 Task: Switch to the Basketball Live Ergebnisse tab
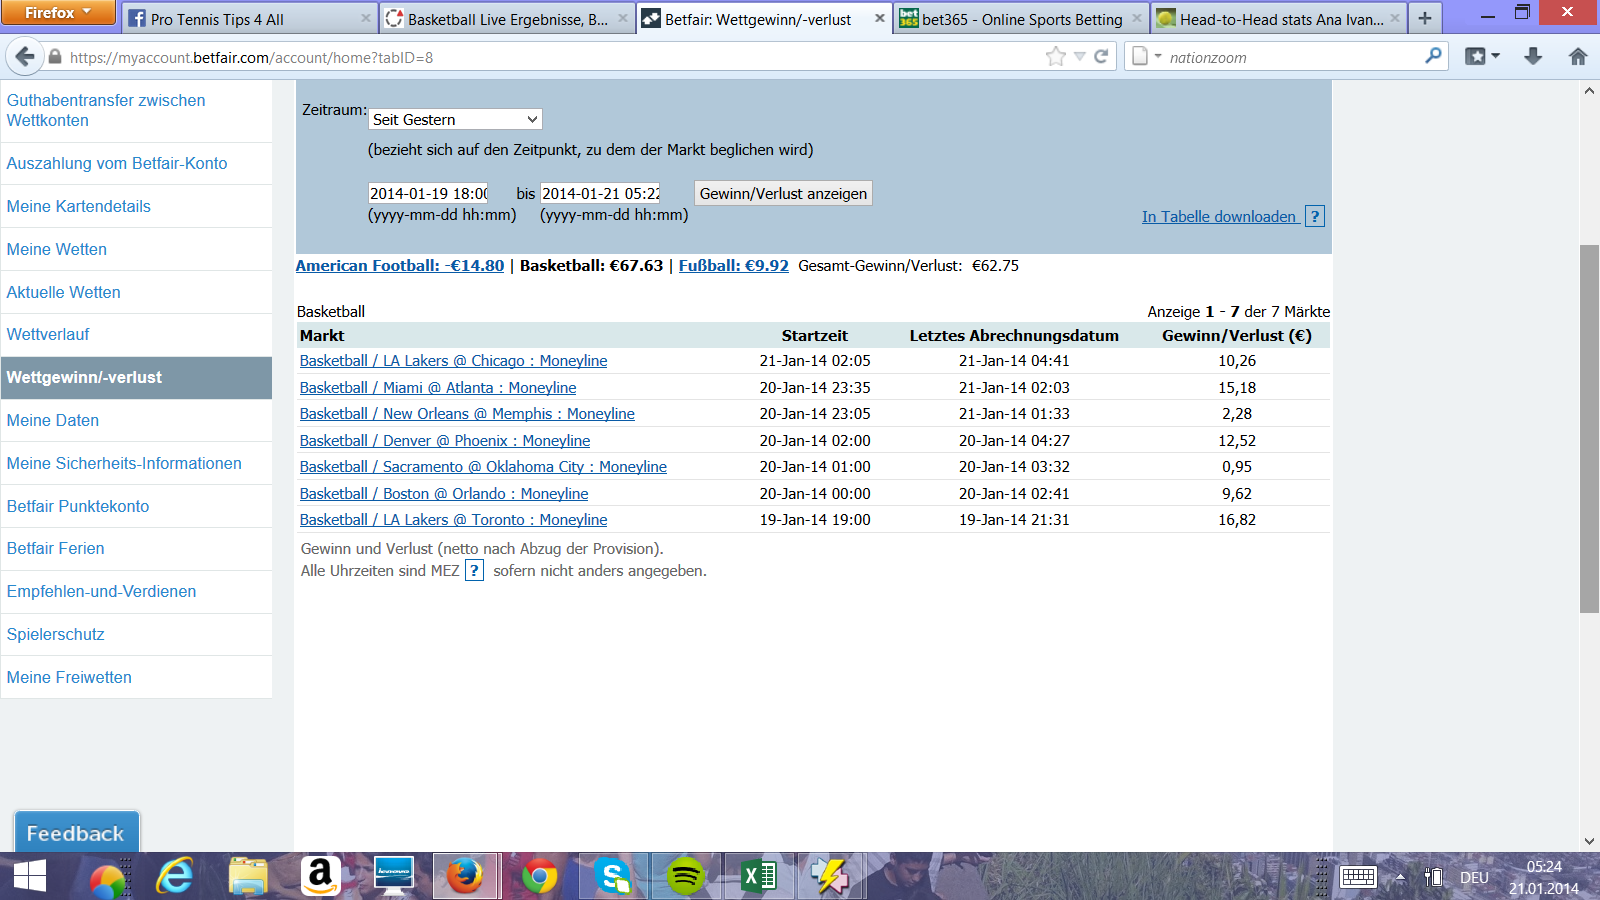click(x=507, y=19)
